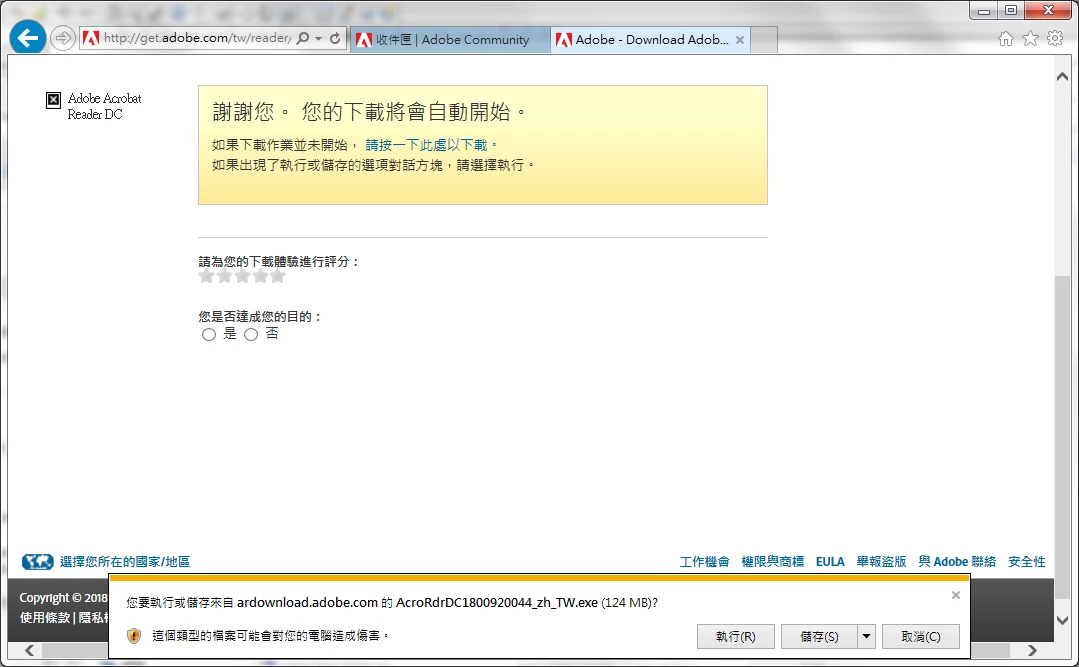Click the Refresh page icon

click(335, 39)
